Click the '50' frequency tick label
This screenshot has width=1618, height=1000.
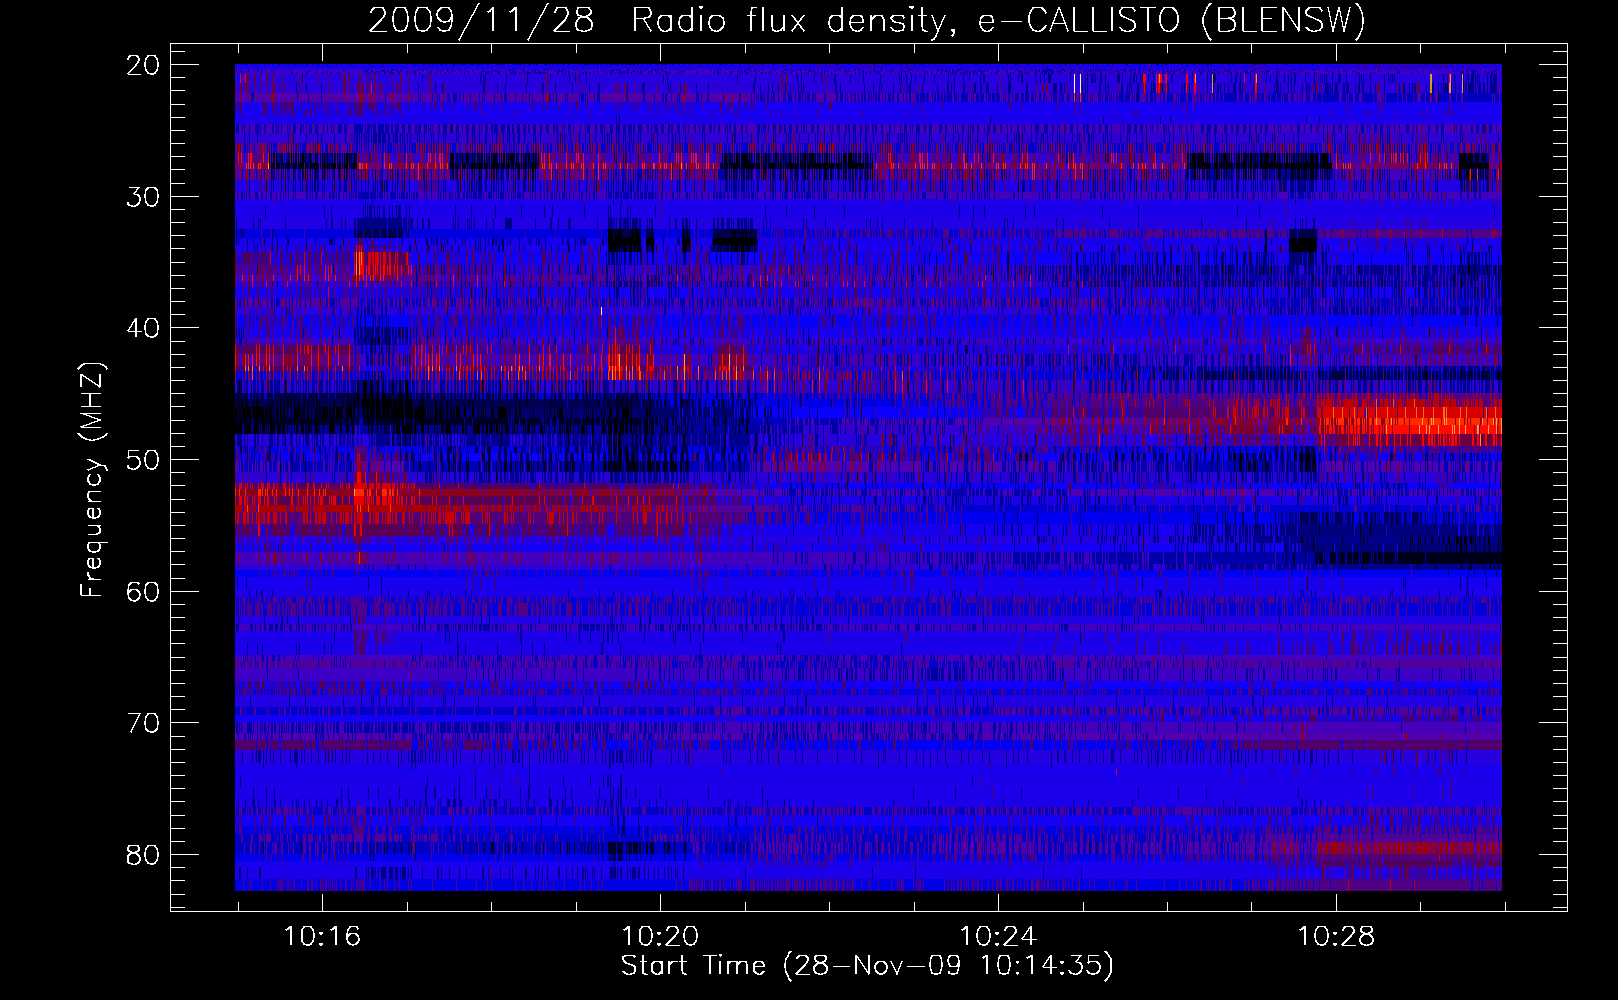144,460
